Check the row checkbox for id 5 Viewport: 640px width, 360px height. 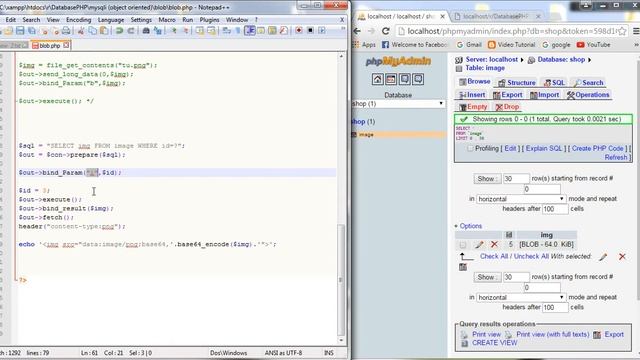pos(462,245)
